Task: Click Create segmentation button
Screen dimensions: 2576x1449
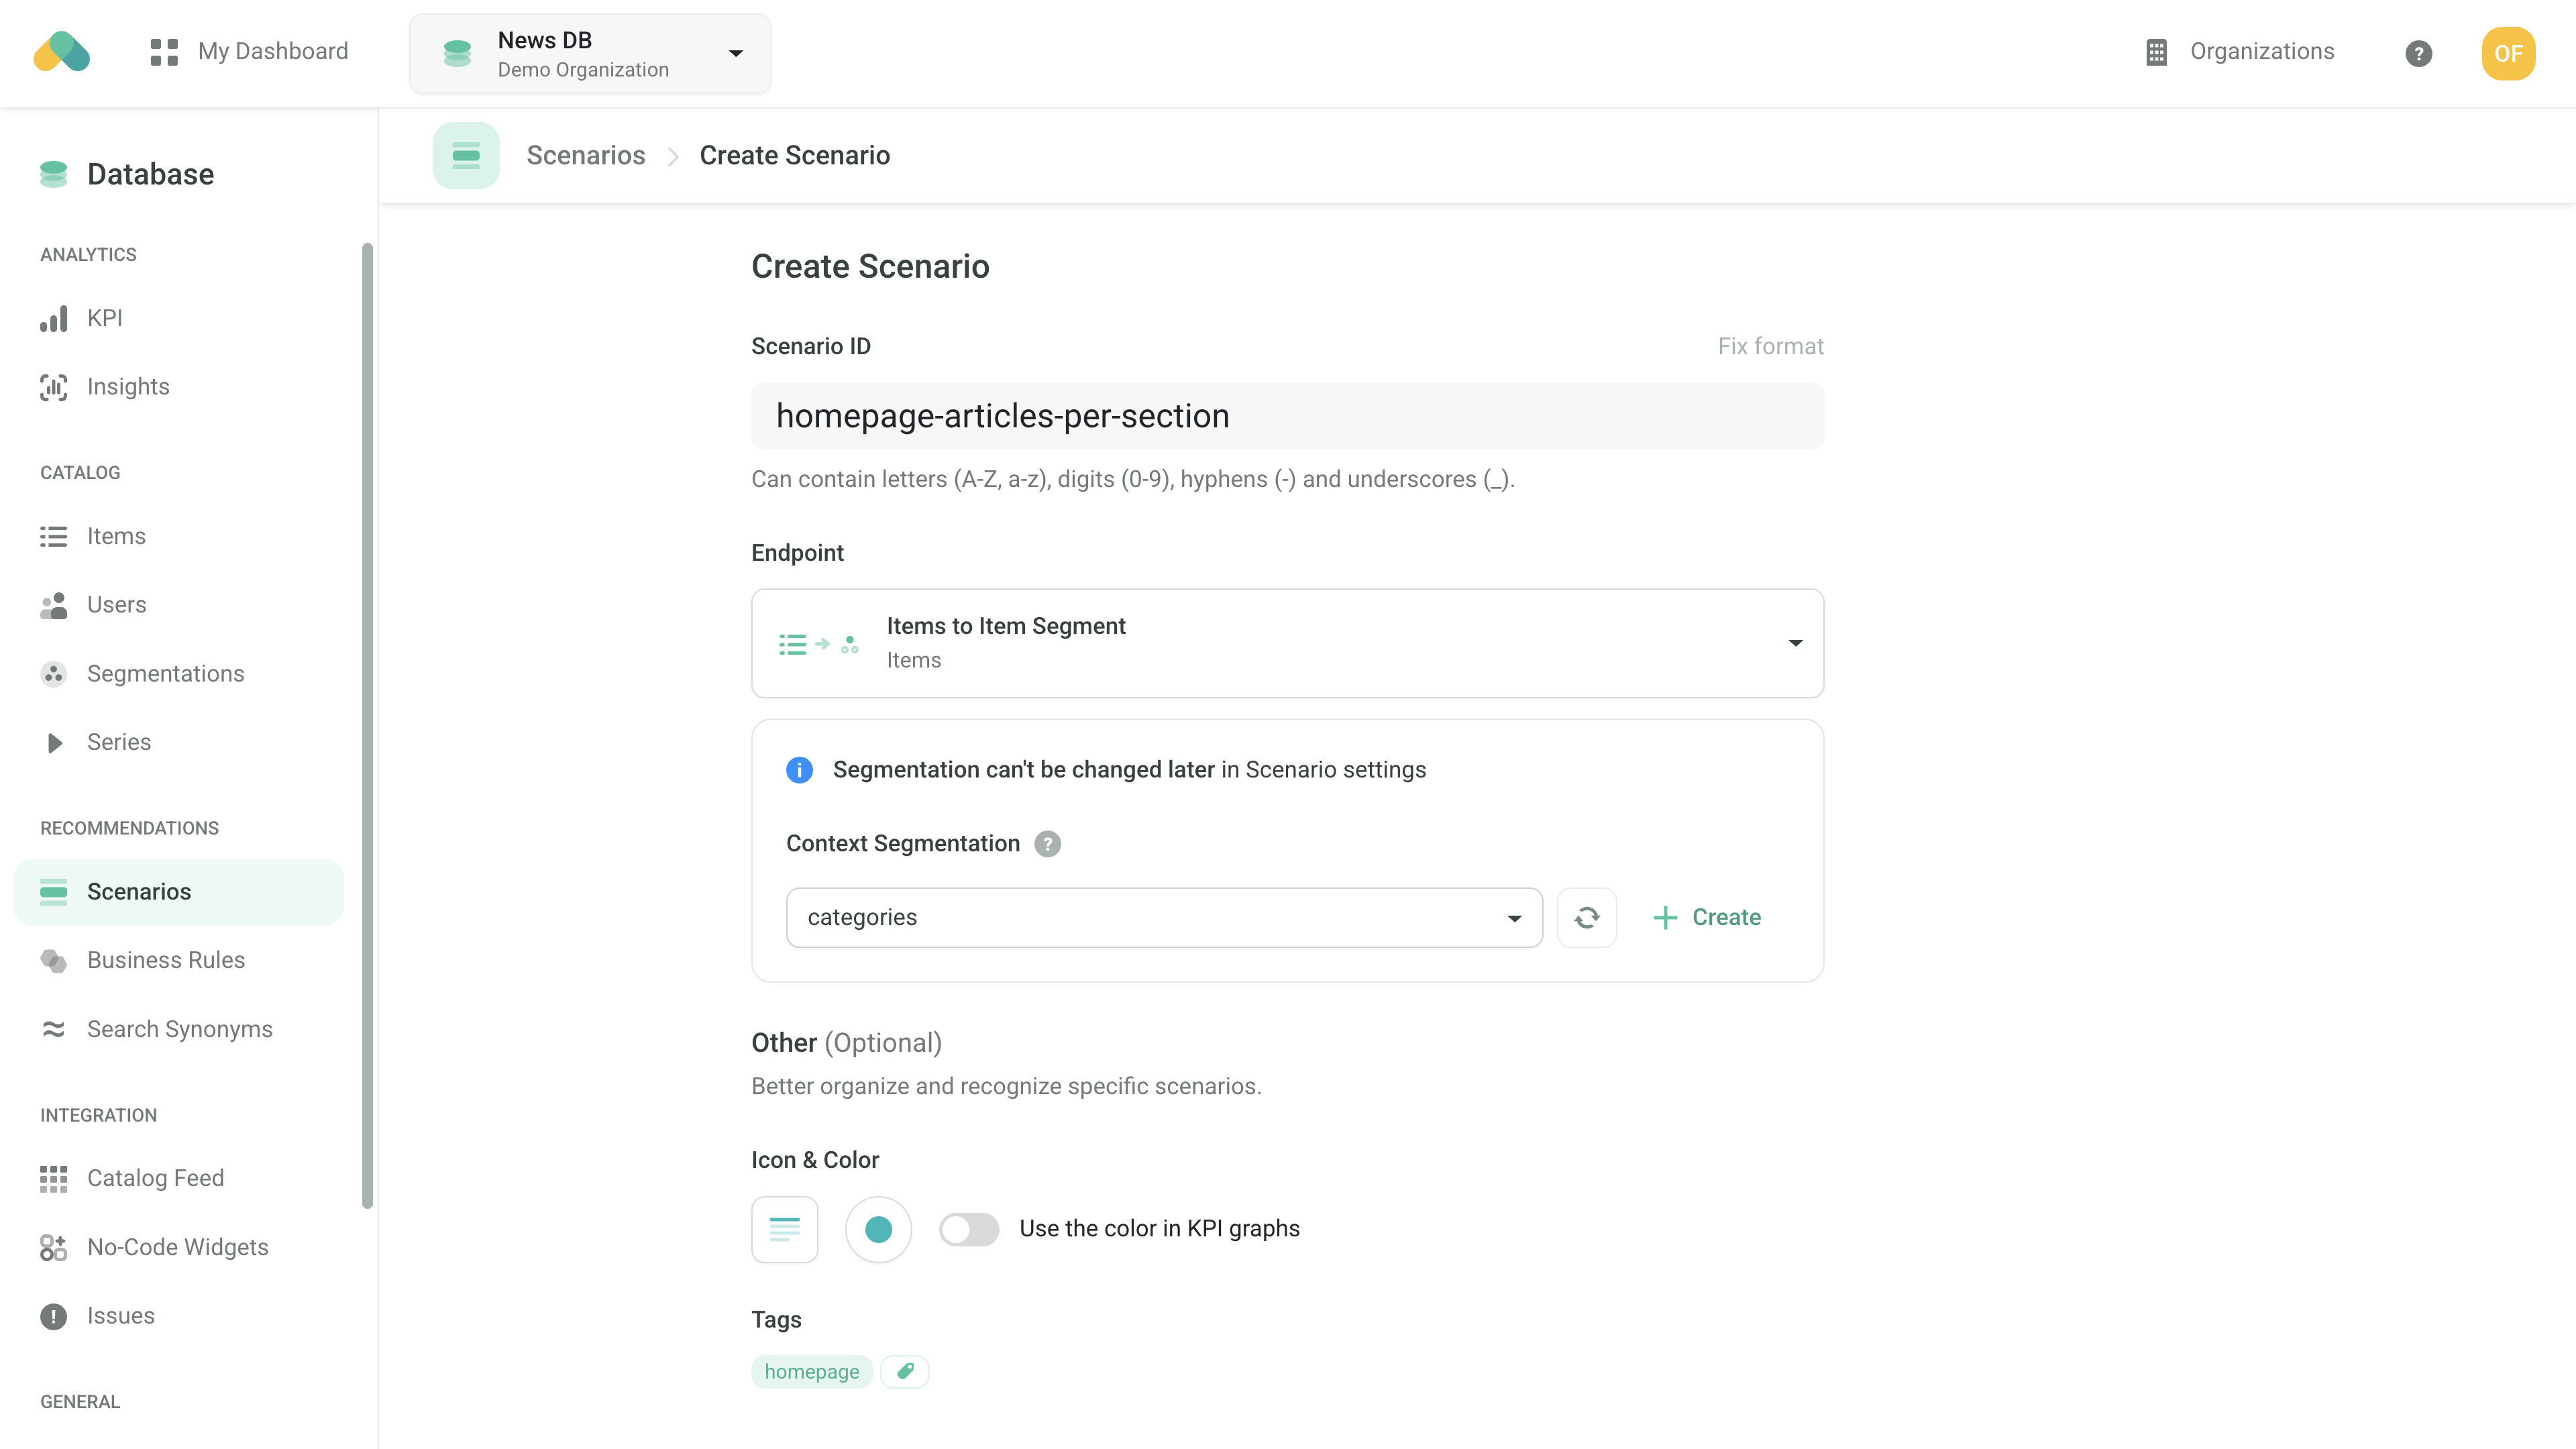Action: click(x=1707, y=917)
